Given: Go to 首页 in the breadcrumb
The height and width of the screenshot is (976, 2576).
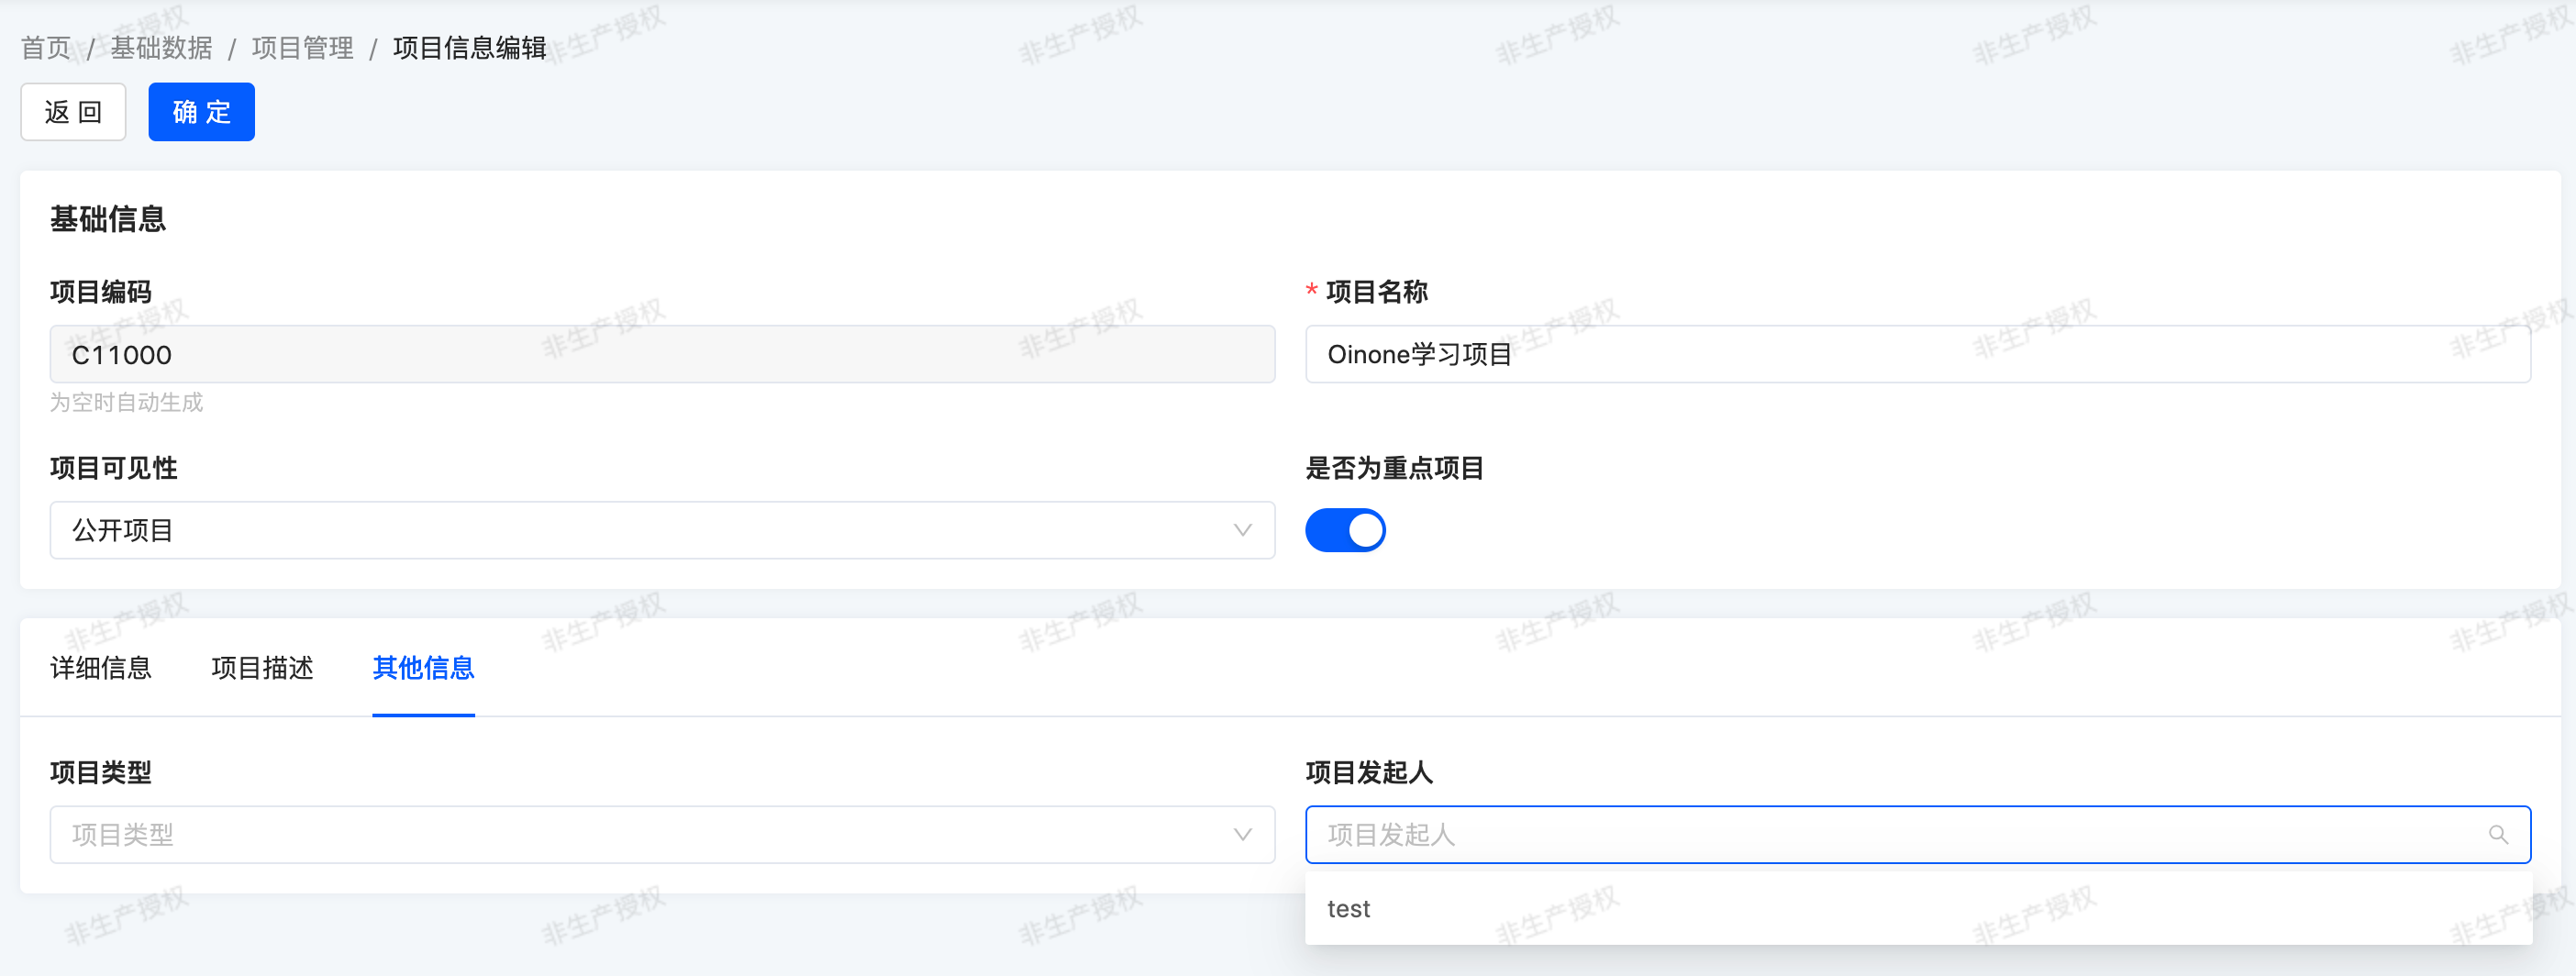Looking at the screenshot, I should (46, 48).
